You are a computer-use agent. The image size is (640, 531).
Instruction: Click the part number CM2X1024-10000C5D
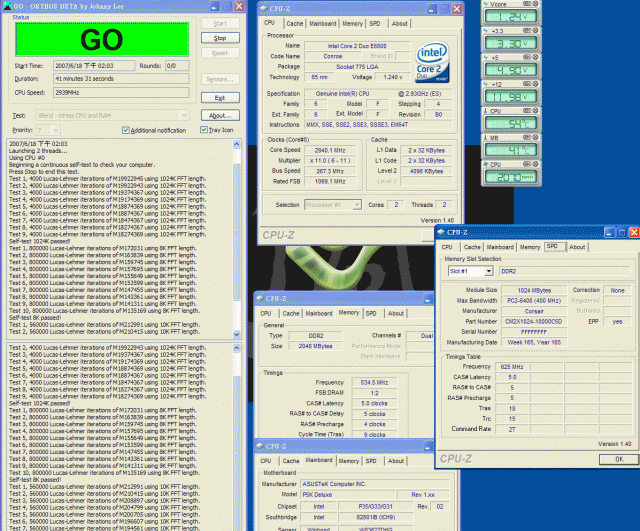[x=534, y=322]
